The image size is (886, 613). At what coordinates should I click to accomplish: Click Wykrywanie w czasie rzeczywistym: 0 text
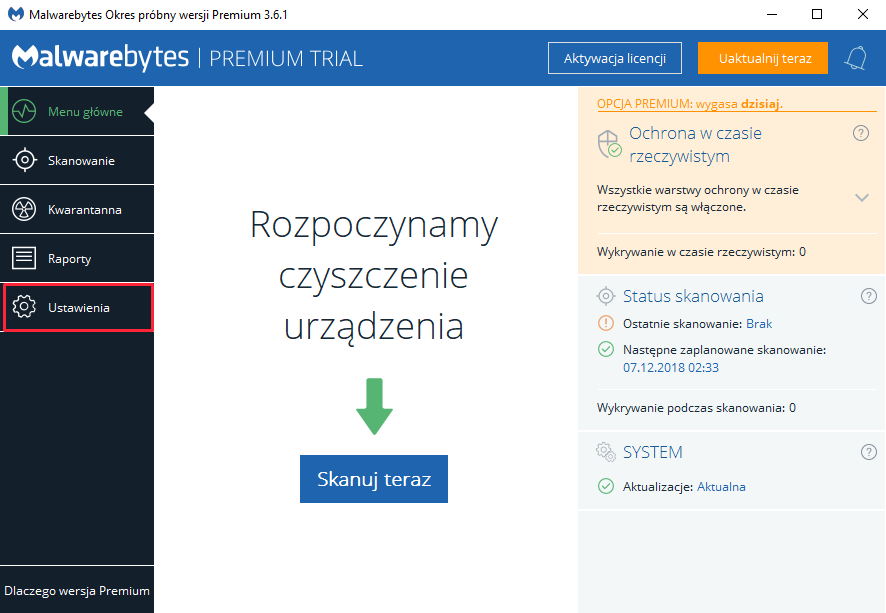pos(701,252)
